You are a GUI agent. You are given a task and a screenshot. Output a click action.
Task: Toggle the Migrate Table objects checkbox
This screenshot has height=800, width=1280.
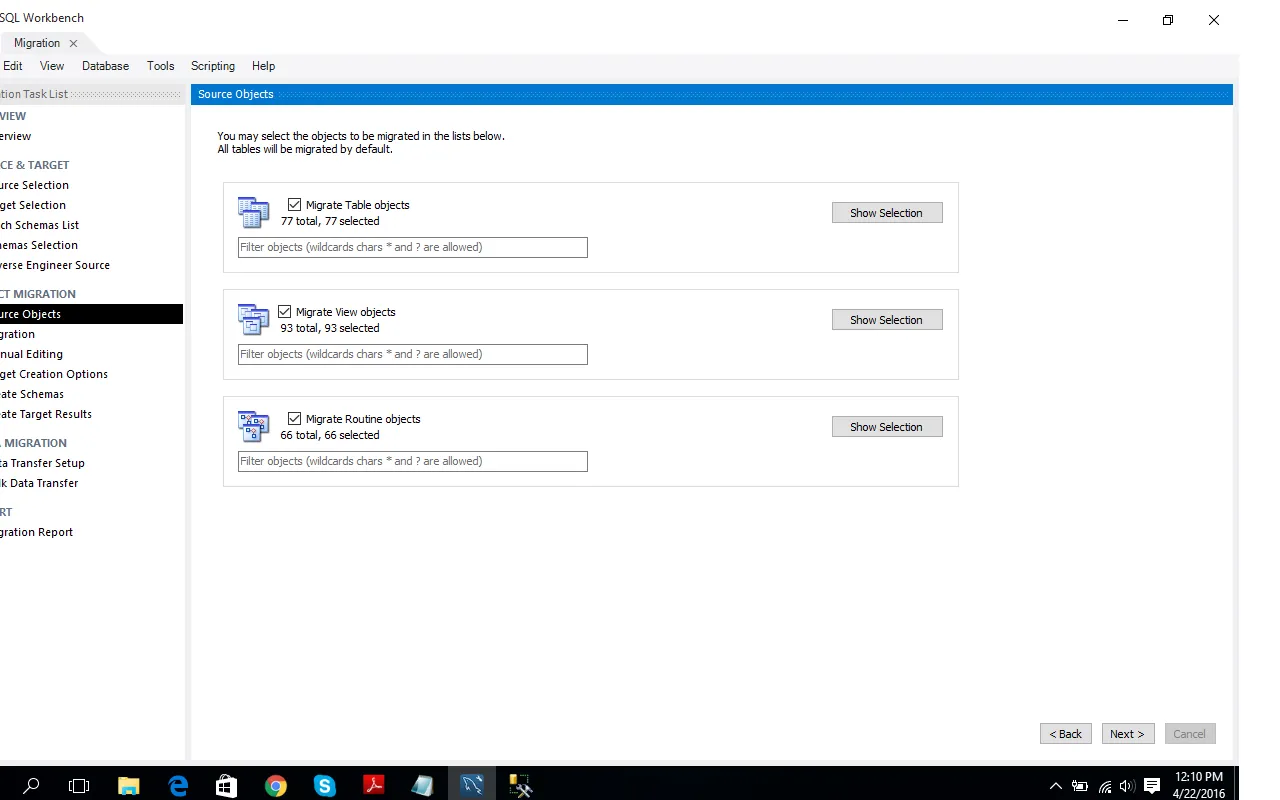[x=294, y=205]
